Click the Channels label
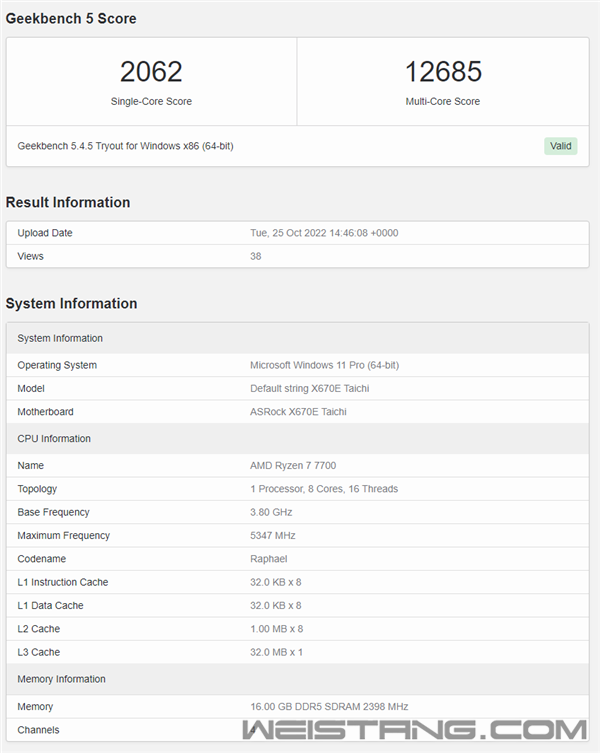This screenshot has height=753, width=600. tap(38, 730)
